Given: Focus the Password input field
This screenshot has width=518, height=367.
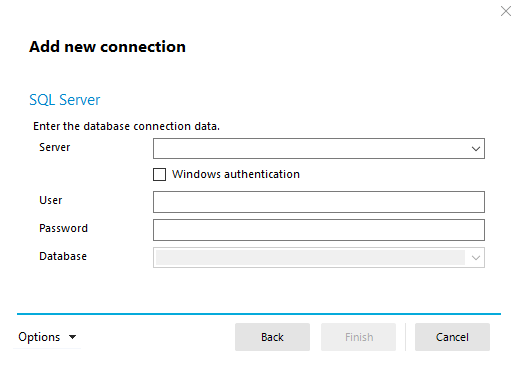Looking at the screenshot, I should pos(319,230).
